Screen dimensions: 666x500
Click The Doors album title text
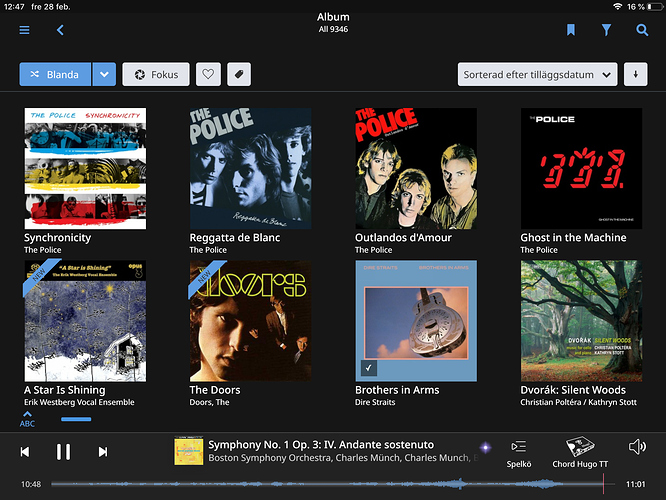click(x=215, y=390)
